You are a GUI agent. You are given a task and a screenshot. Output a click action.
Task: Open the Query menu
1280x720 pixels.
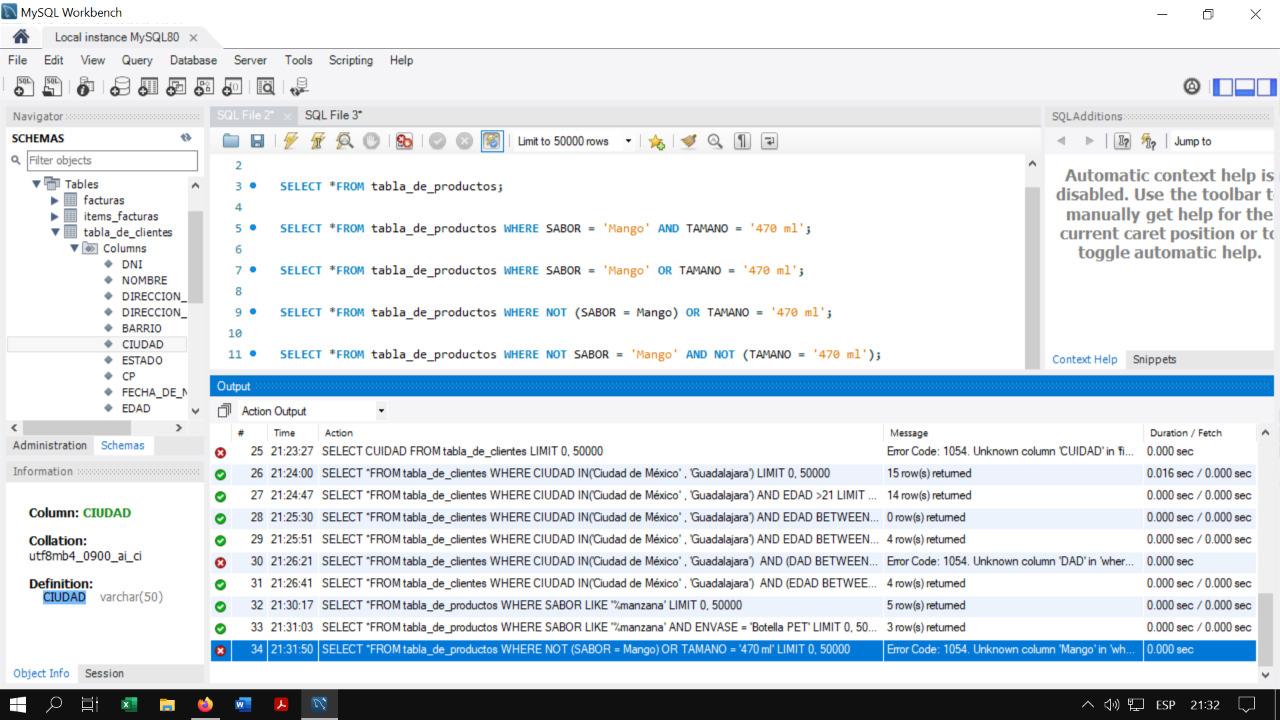(x=137, y=60)
